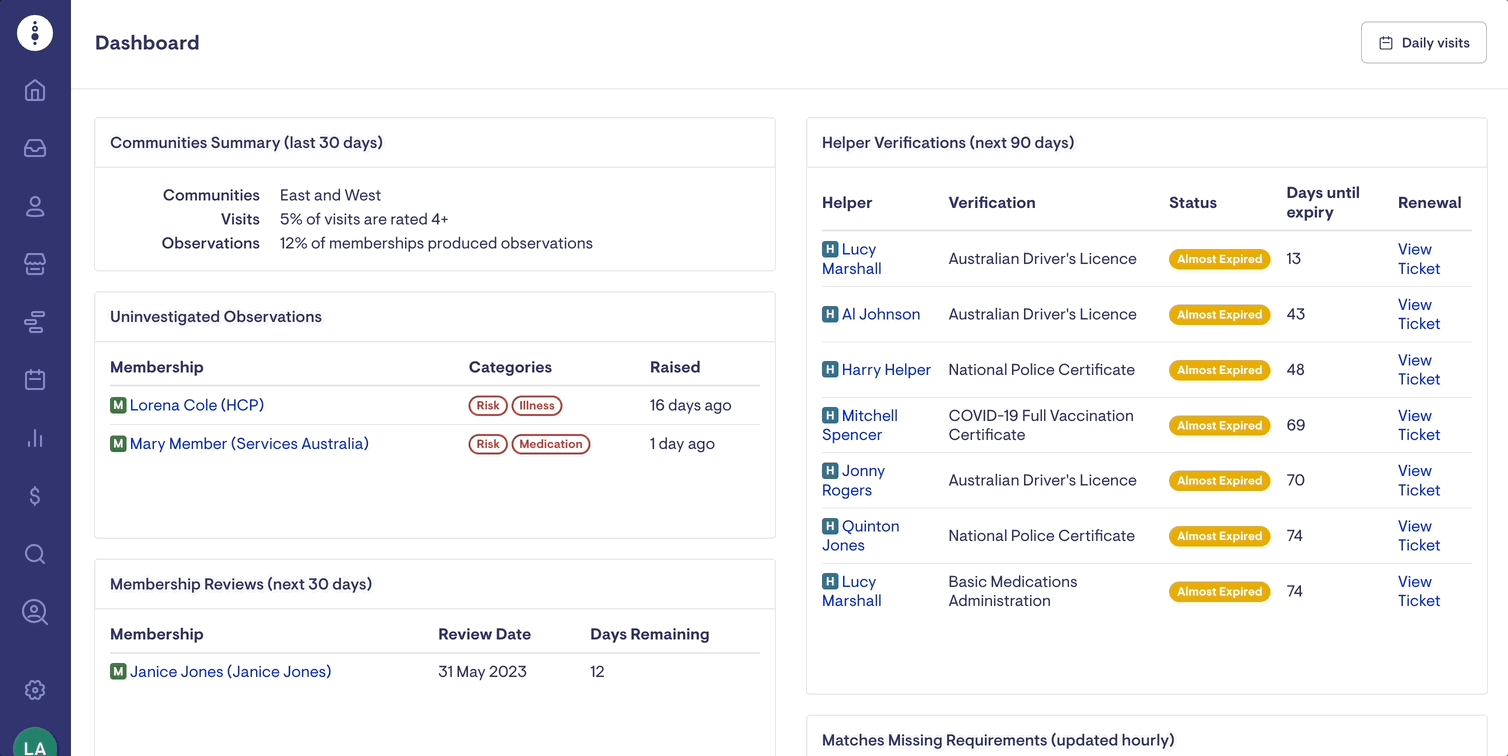Image resolution: width=1508 pixels, height=756 pixels.
Task: Click the Daily visits button
Action: 1423,43
